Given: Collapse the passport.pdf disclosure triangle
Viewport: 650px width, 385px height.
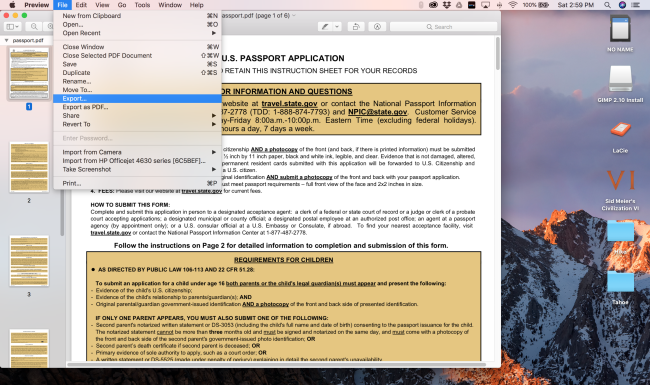Looking at the screenshot, I should (x=7, y=40).
